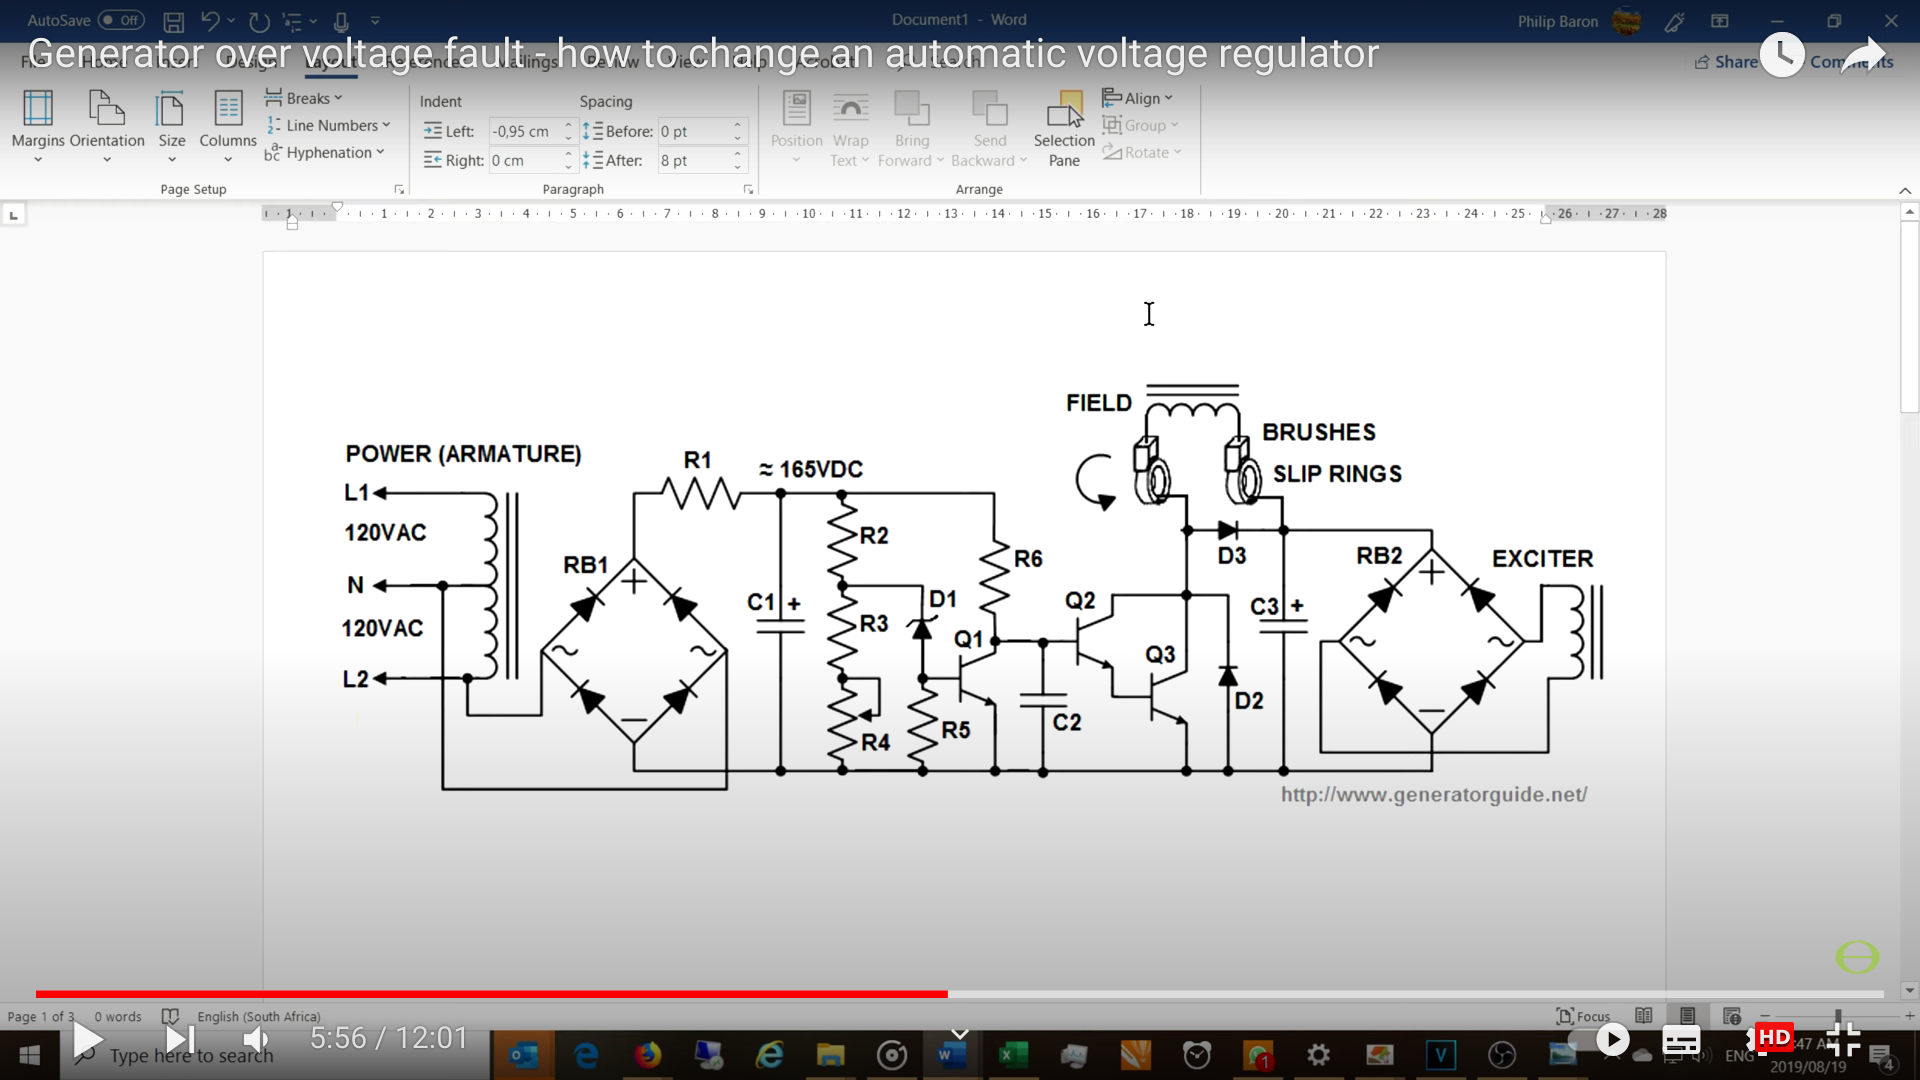Click the red video progress bar
The width and height of the screenshot is (1920, 1080).
pyautogui.click(x=490, y=994)
